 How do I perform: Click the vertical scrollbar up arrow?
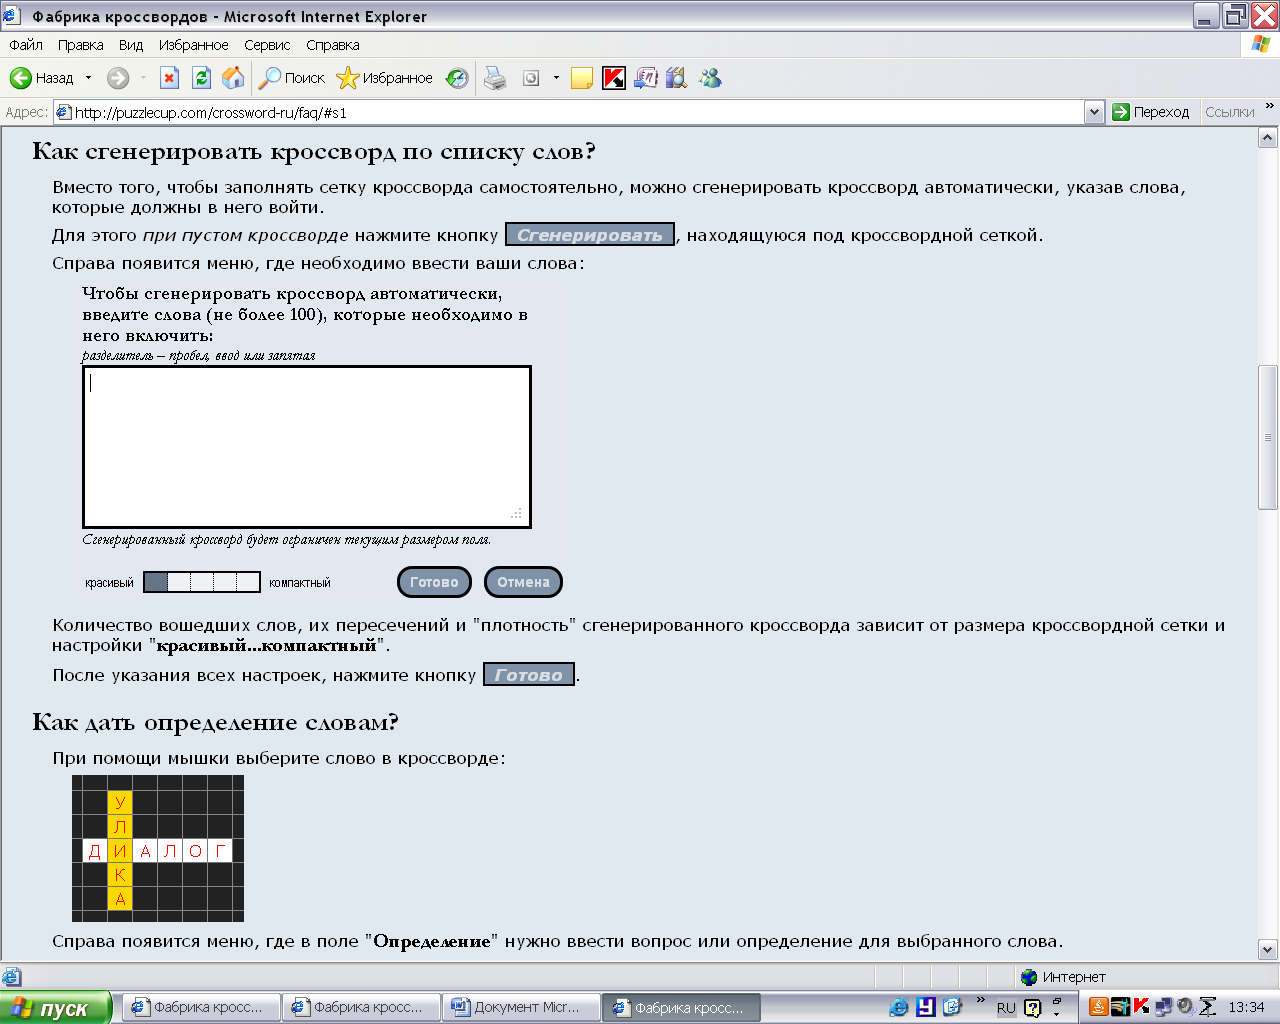point(1268,139)
